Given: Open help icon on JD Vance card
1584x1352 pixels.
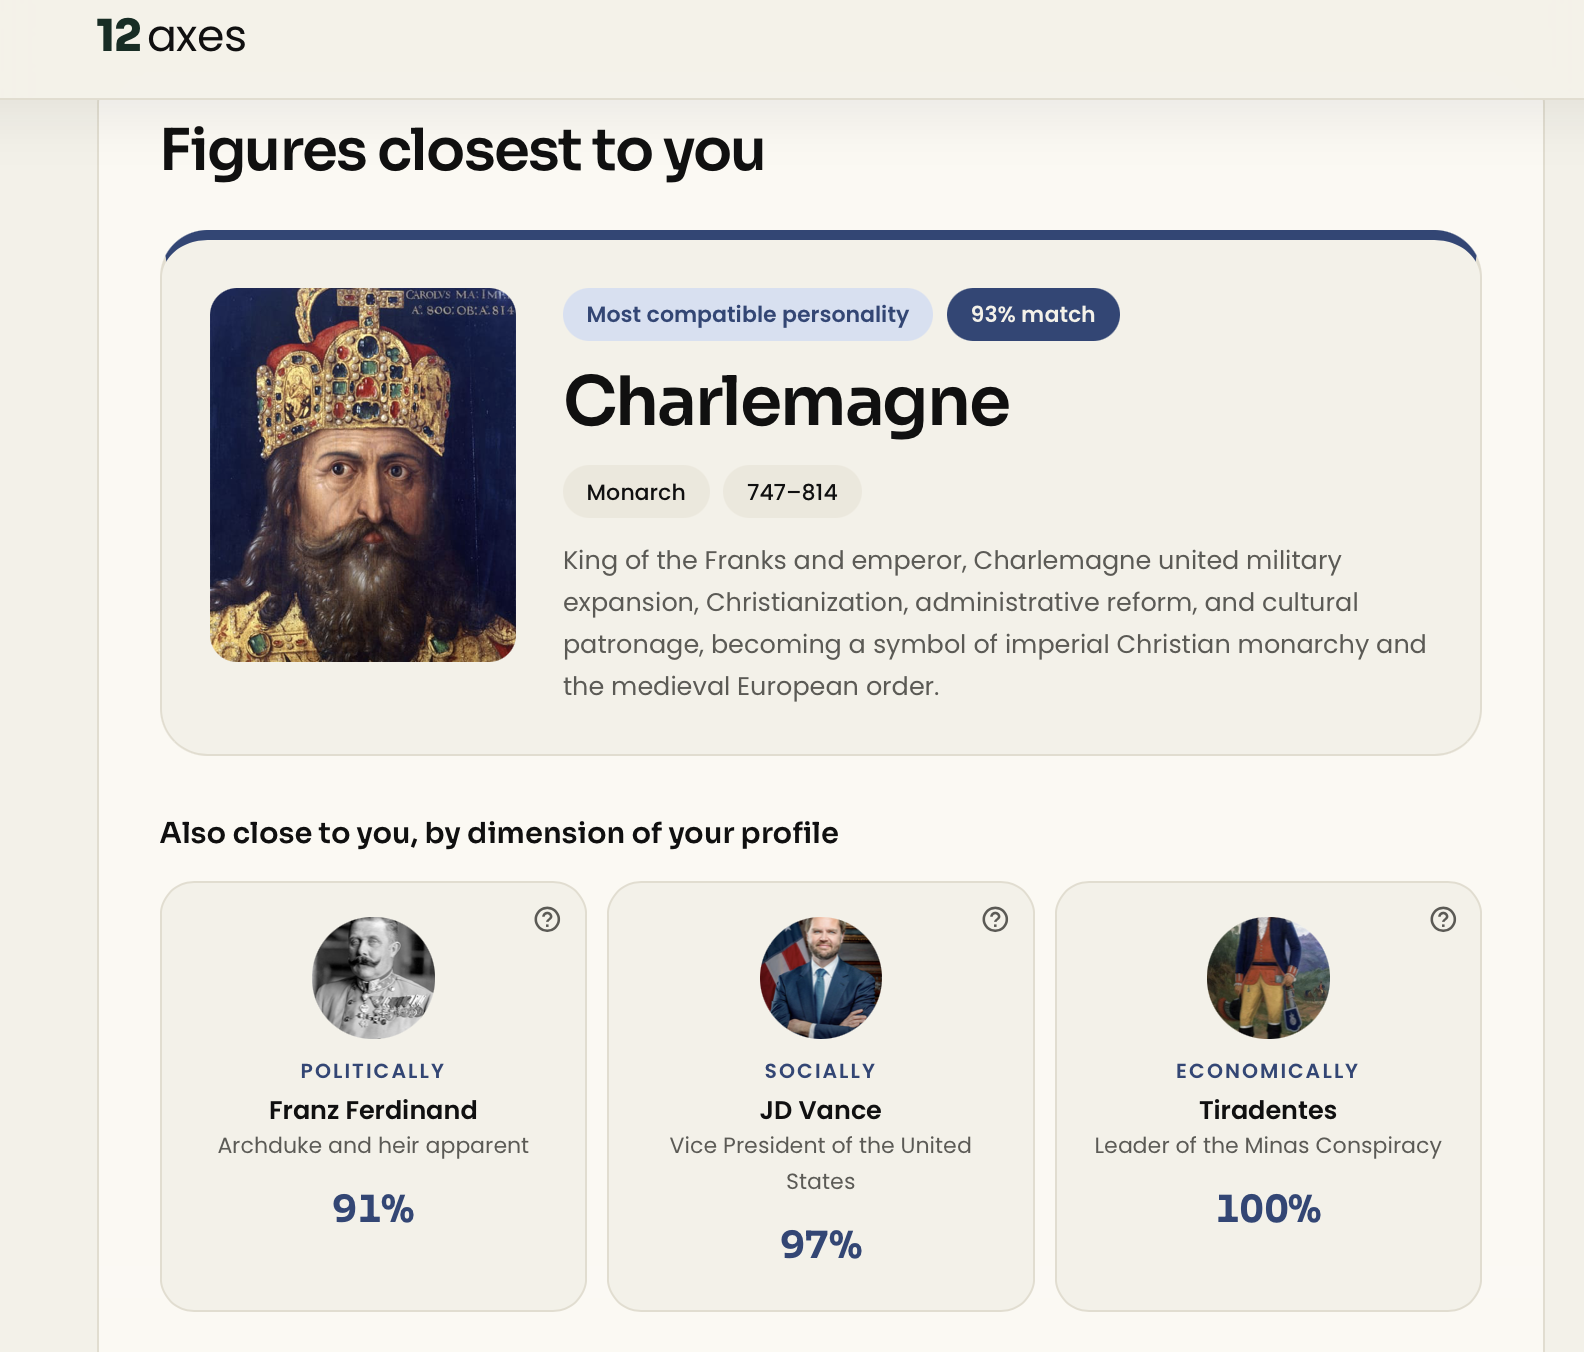Looking at the screenshot, I should click(995, 919).
